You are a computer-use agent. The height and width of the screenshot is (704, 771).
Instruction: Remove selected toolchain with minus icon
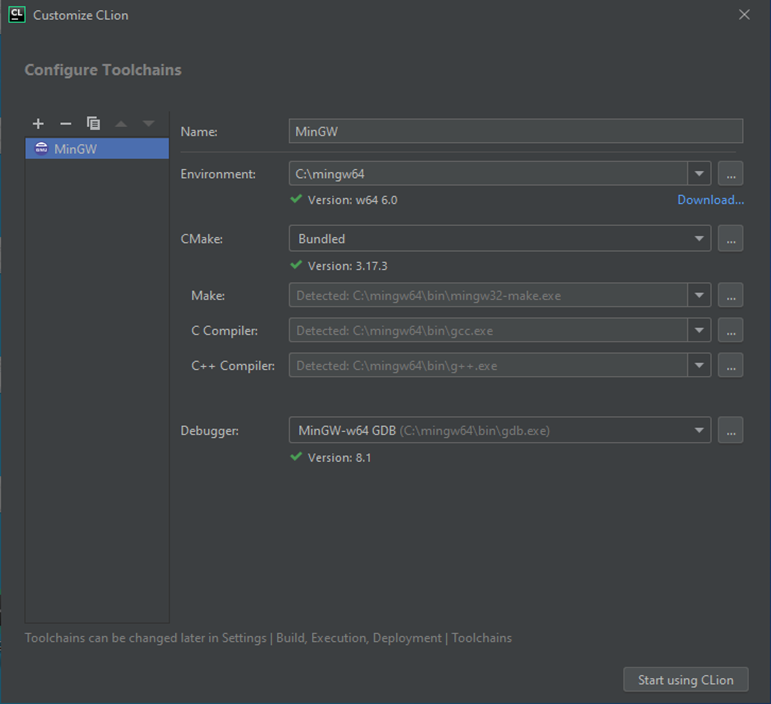click(65, 123)
